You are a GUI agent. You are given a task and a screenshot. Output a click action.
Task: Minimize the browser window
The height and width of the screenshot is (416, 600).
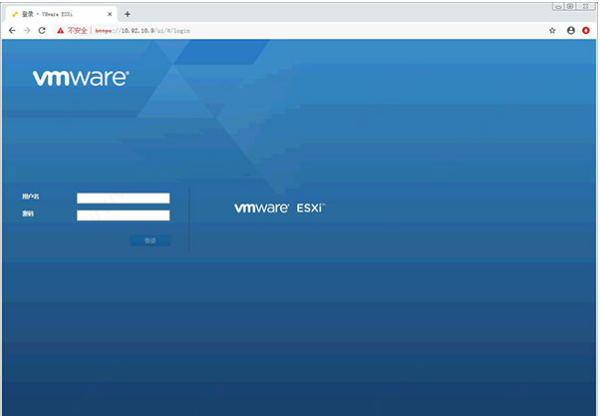click(556, 6)
